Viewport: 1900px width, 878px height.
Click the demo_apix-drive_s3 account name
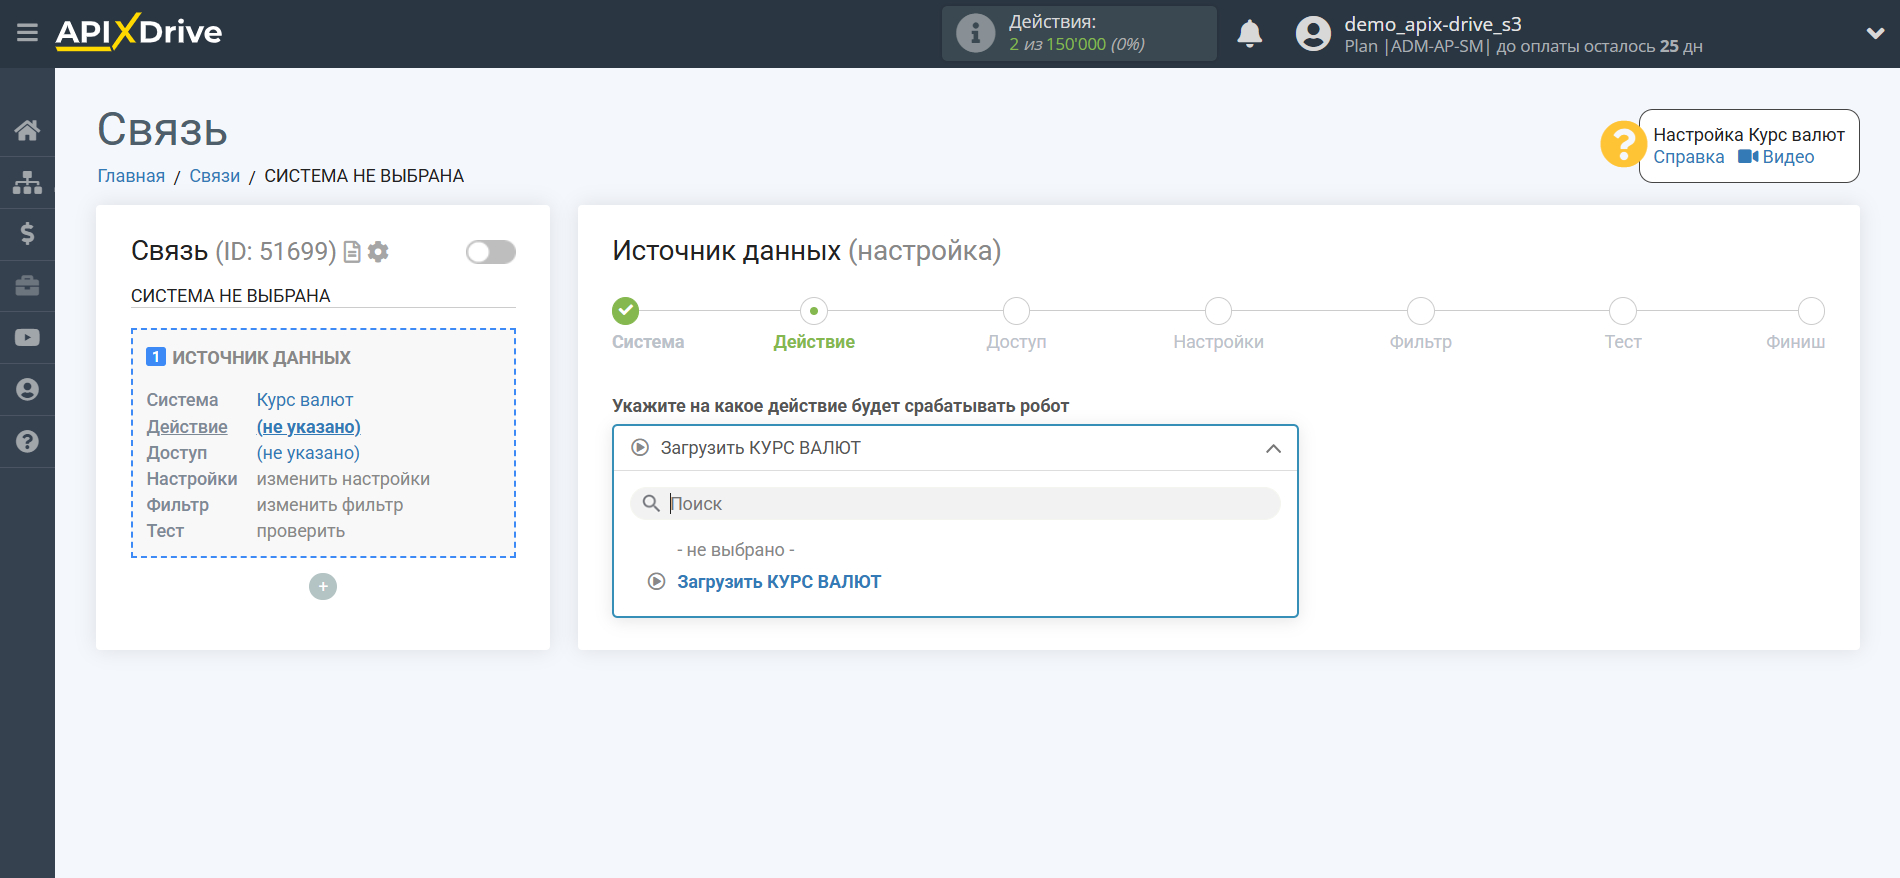(x=1432, y=24)
